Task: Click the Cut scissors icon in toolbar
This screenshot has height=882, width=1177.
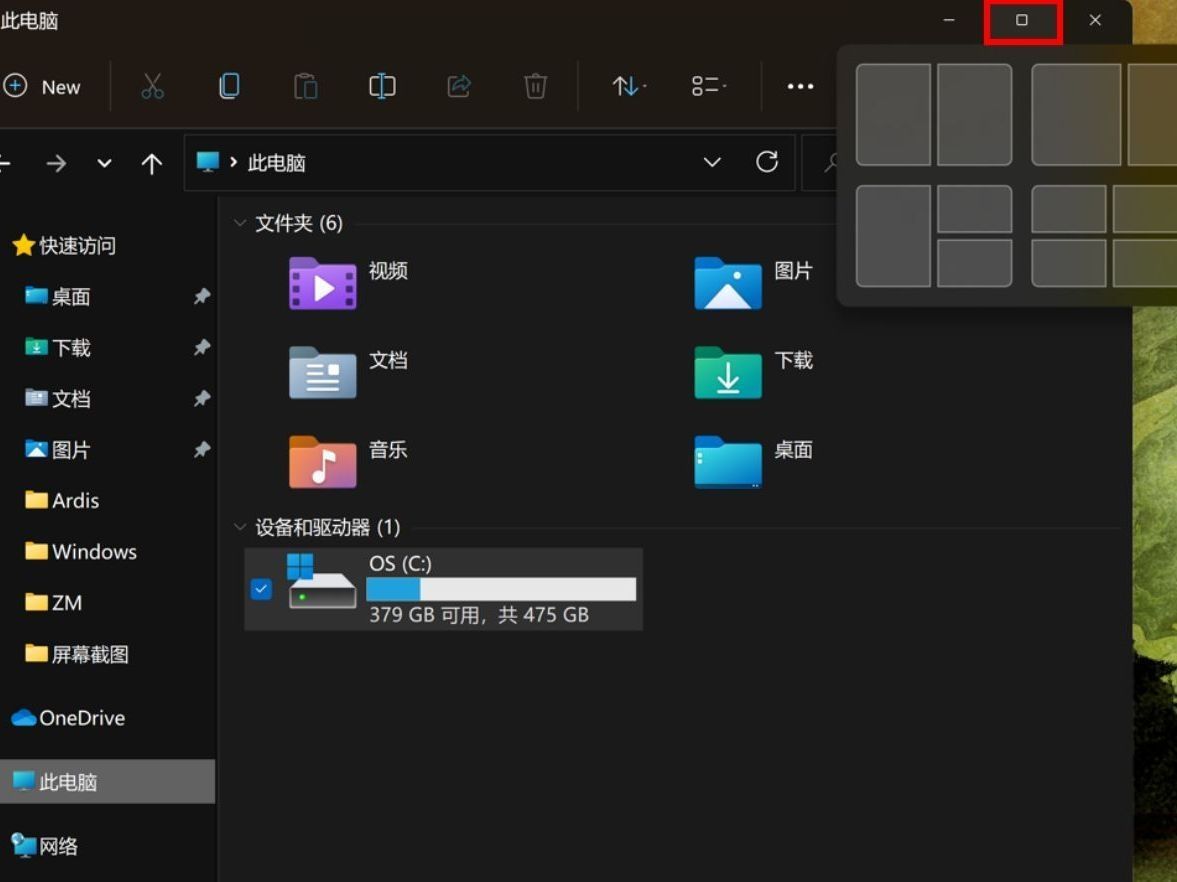Action: point(152,87)
